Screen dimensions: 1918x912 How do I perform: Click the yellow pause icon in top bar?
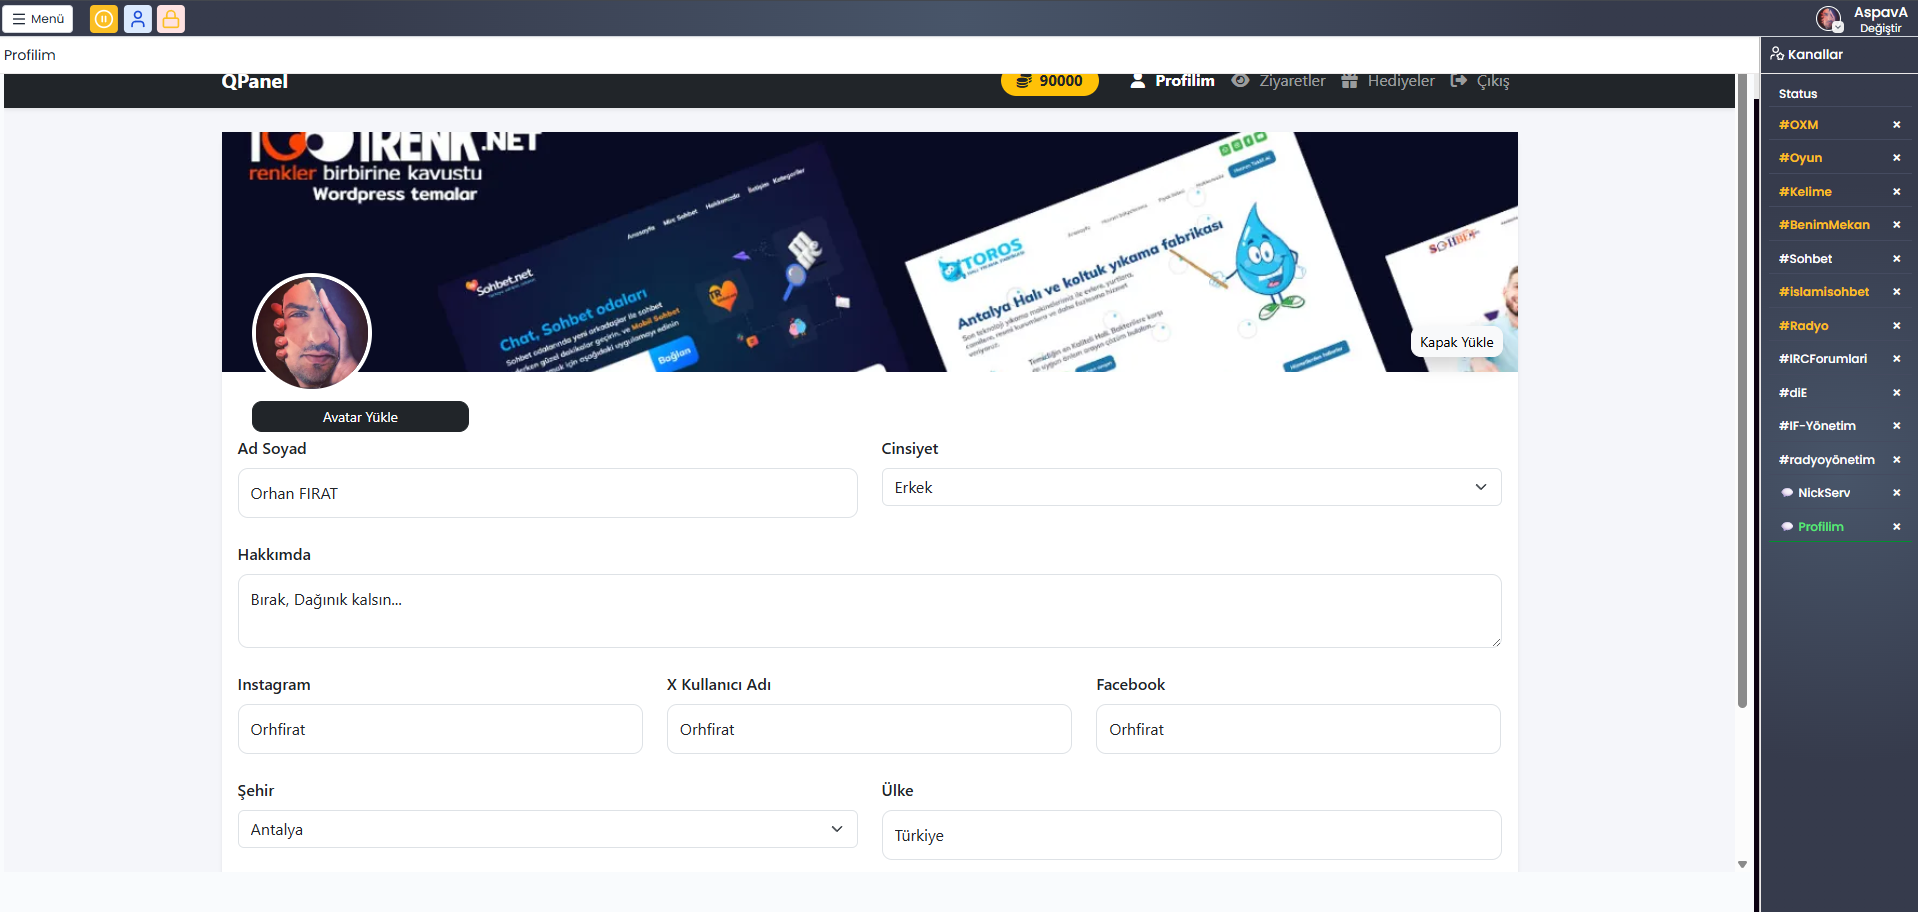tap(103, 19)
